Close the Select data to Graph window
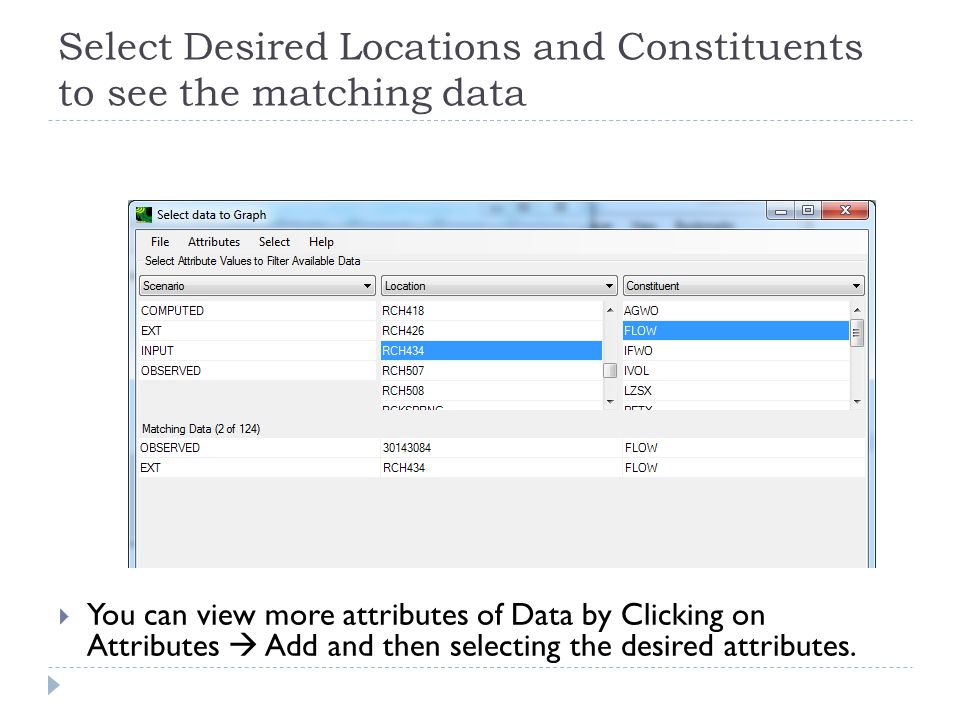The image size is (960, 720). [x=846, y=211]
